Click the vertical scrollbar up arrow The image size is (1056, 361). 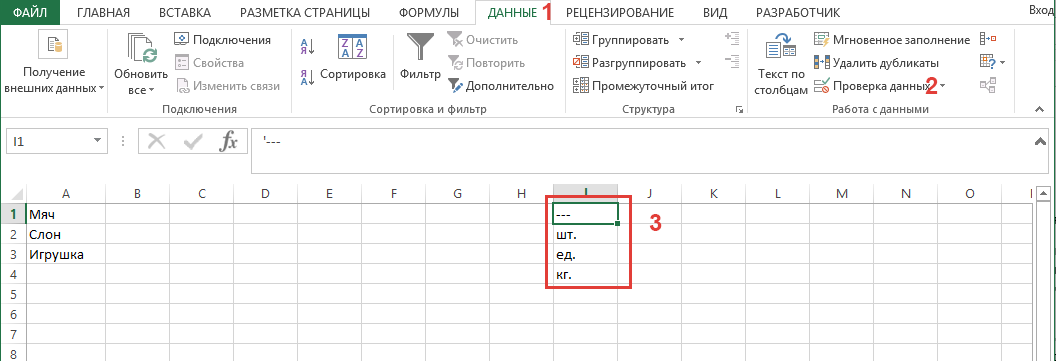point(1043,194)
